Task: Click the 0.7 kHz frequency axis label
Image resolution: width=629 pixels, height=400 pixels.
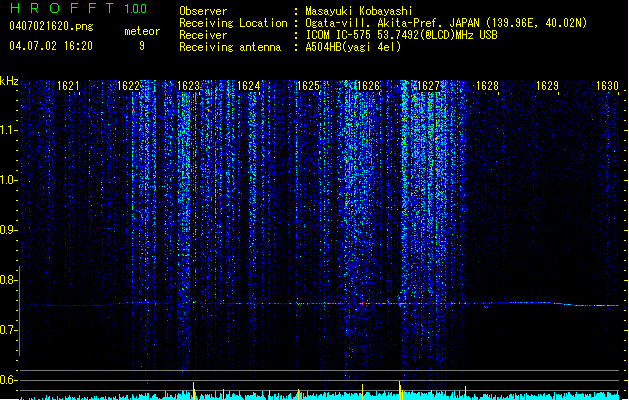Action: [9, 330]
